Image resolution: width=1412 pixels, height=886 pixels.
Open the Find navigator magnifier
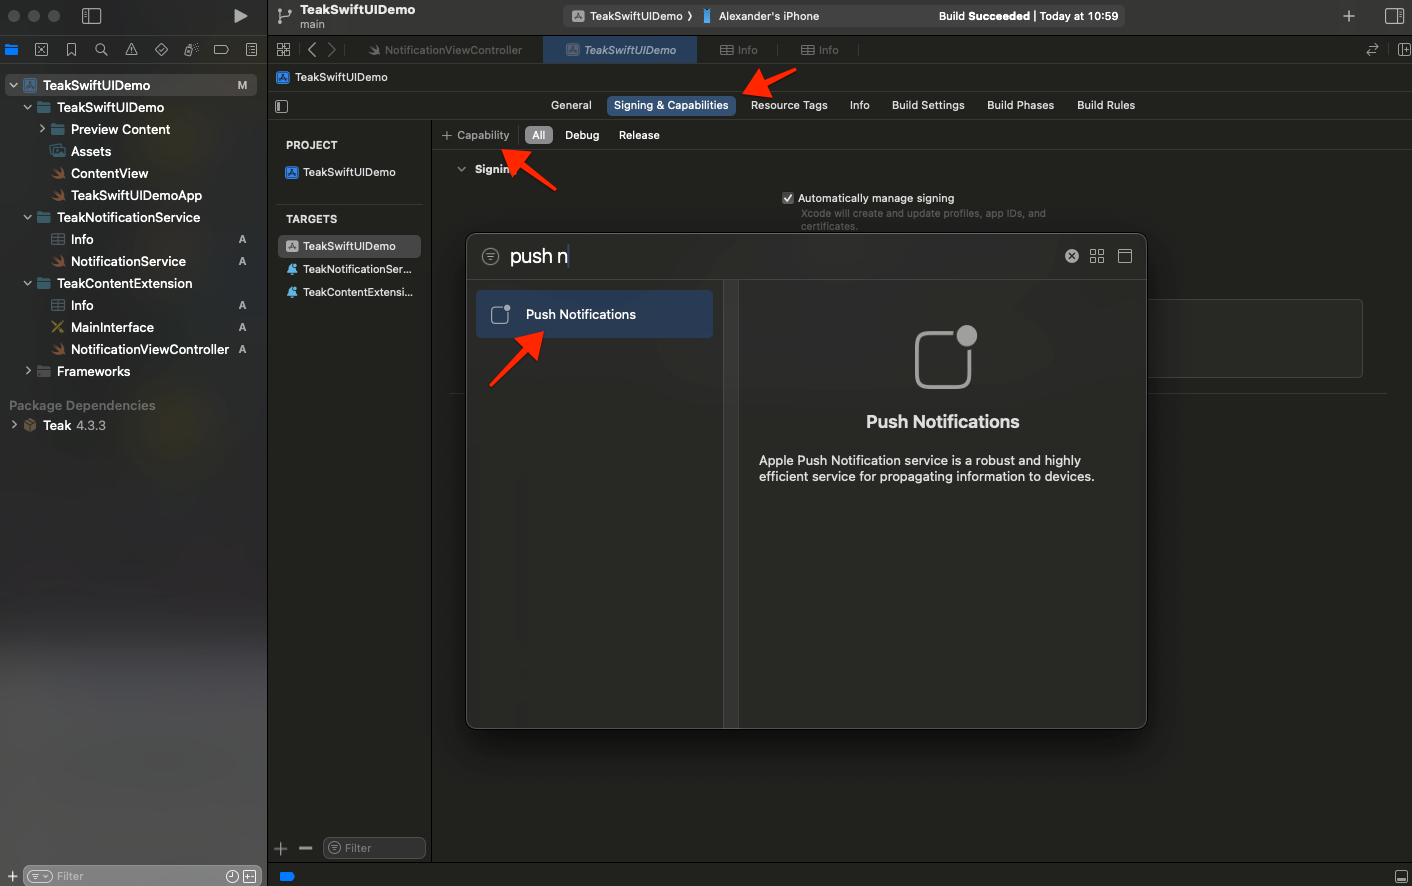coord(101,49)
